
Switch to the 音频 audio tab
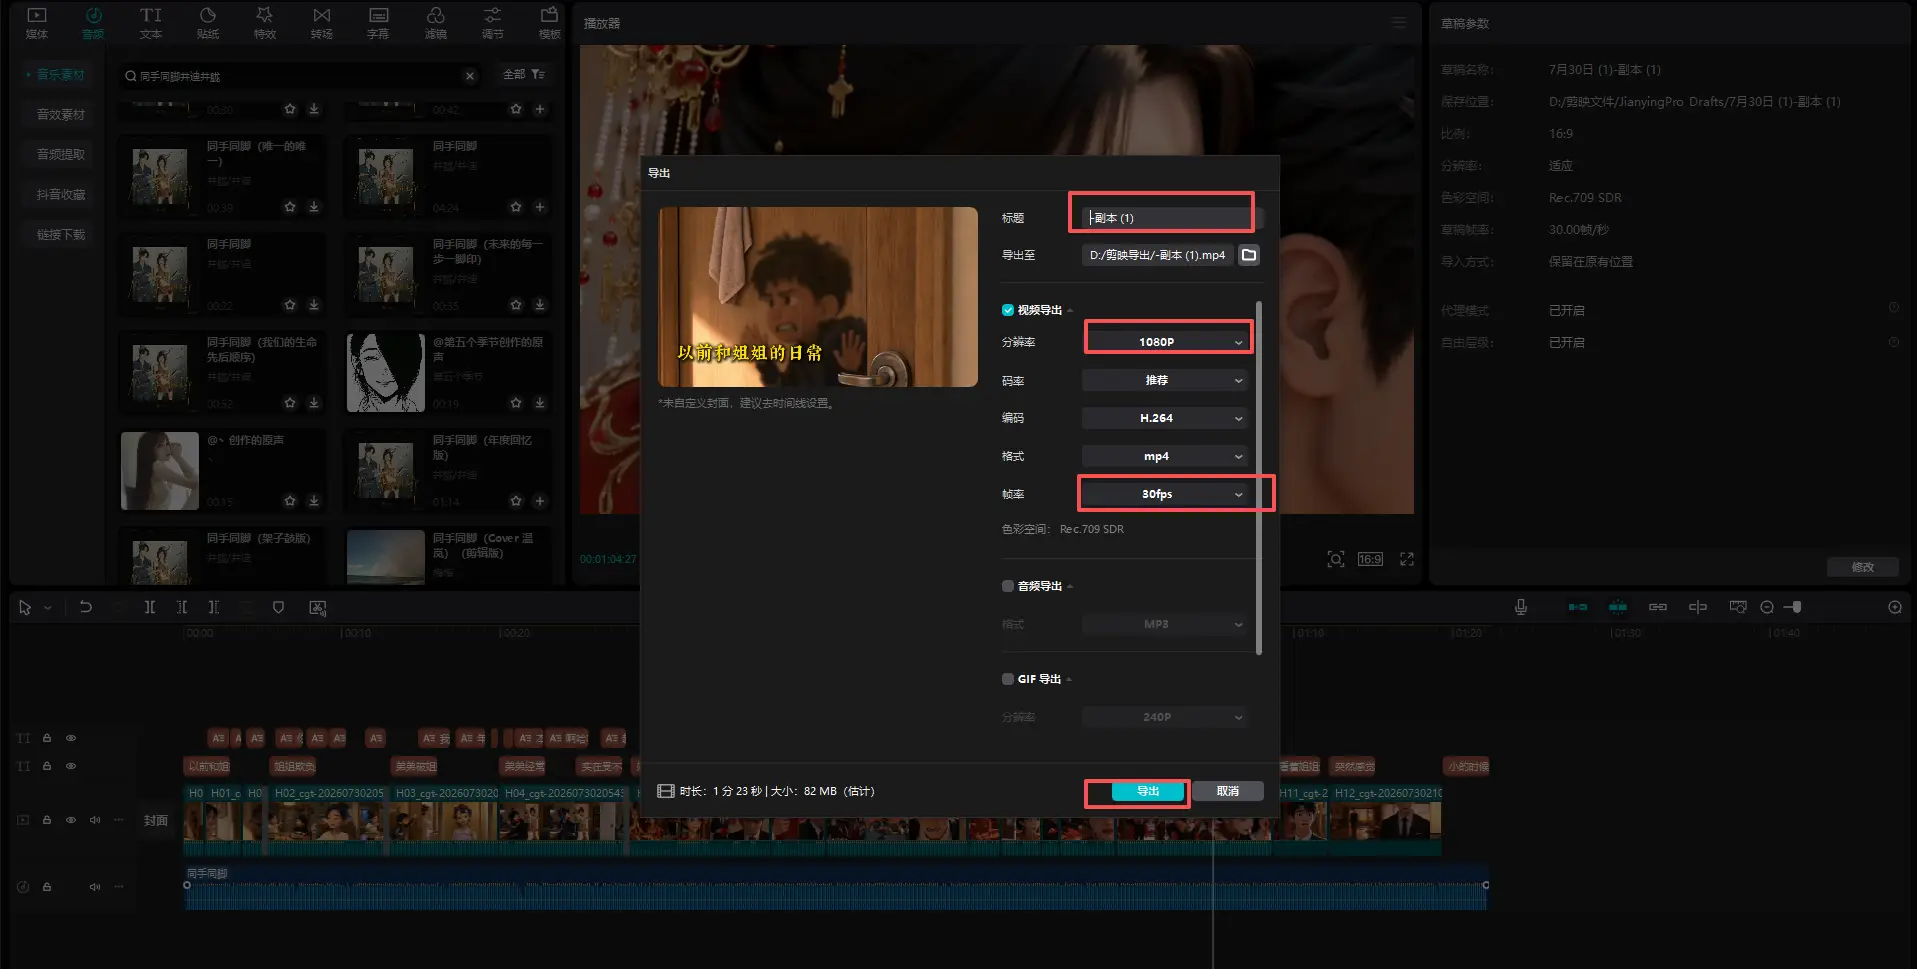(93, 23)
